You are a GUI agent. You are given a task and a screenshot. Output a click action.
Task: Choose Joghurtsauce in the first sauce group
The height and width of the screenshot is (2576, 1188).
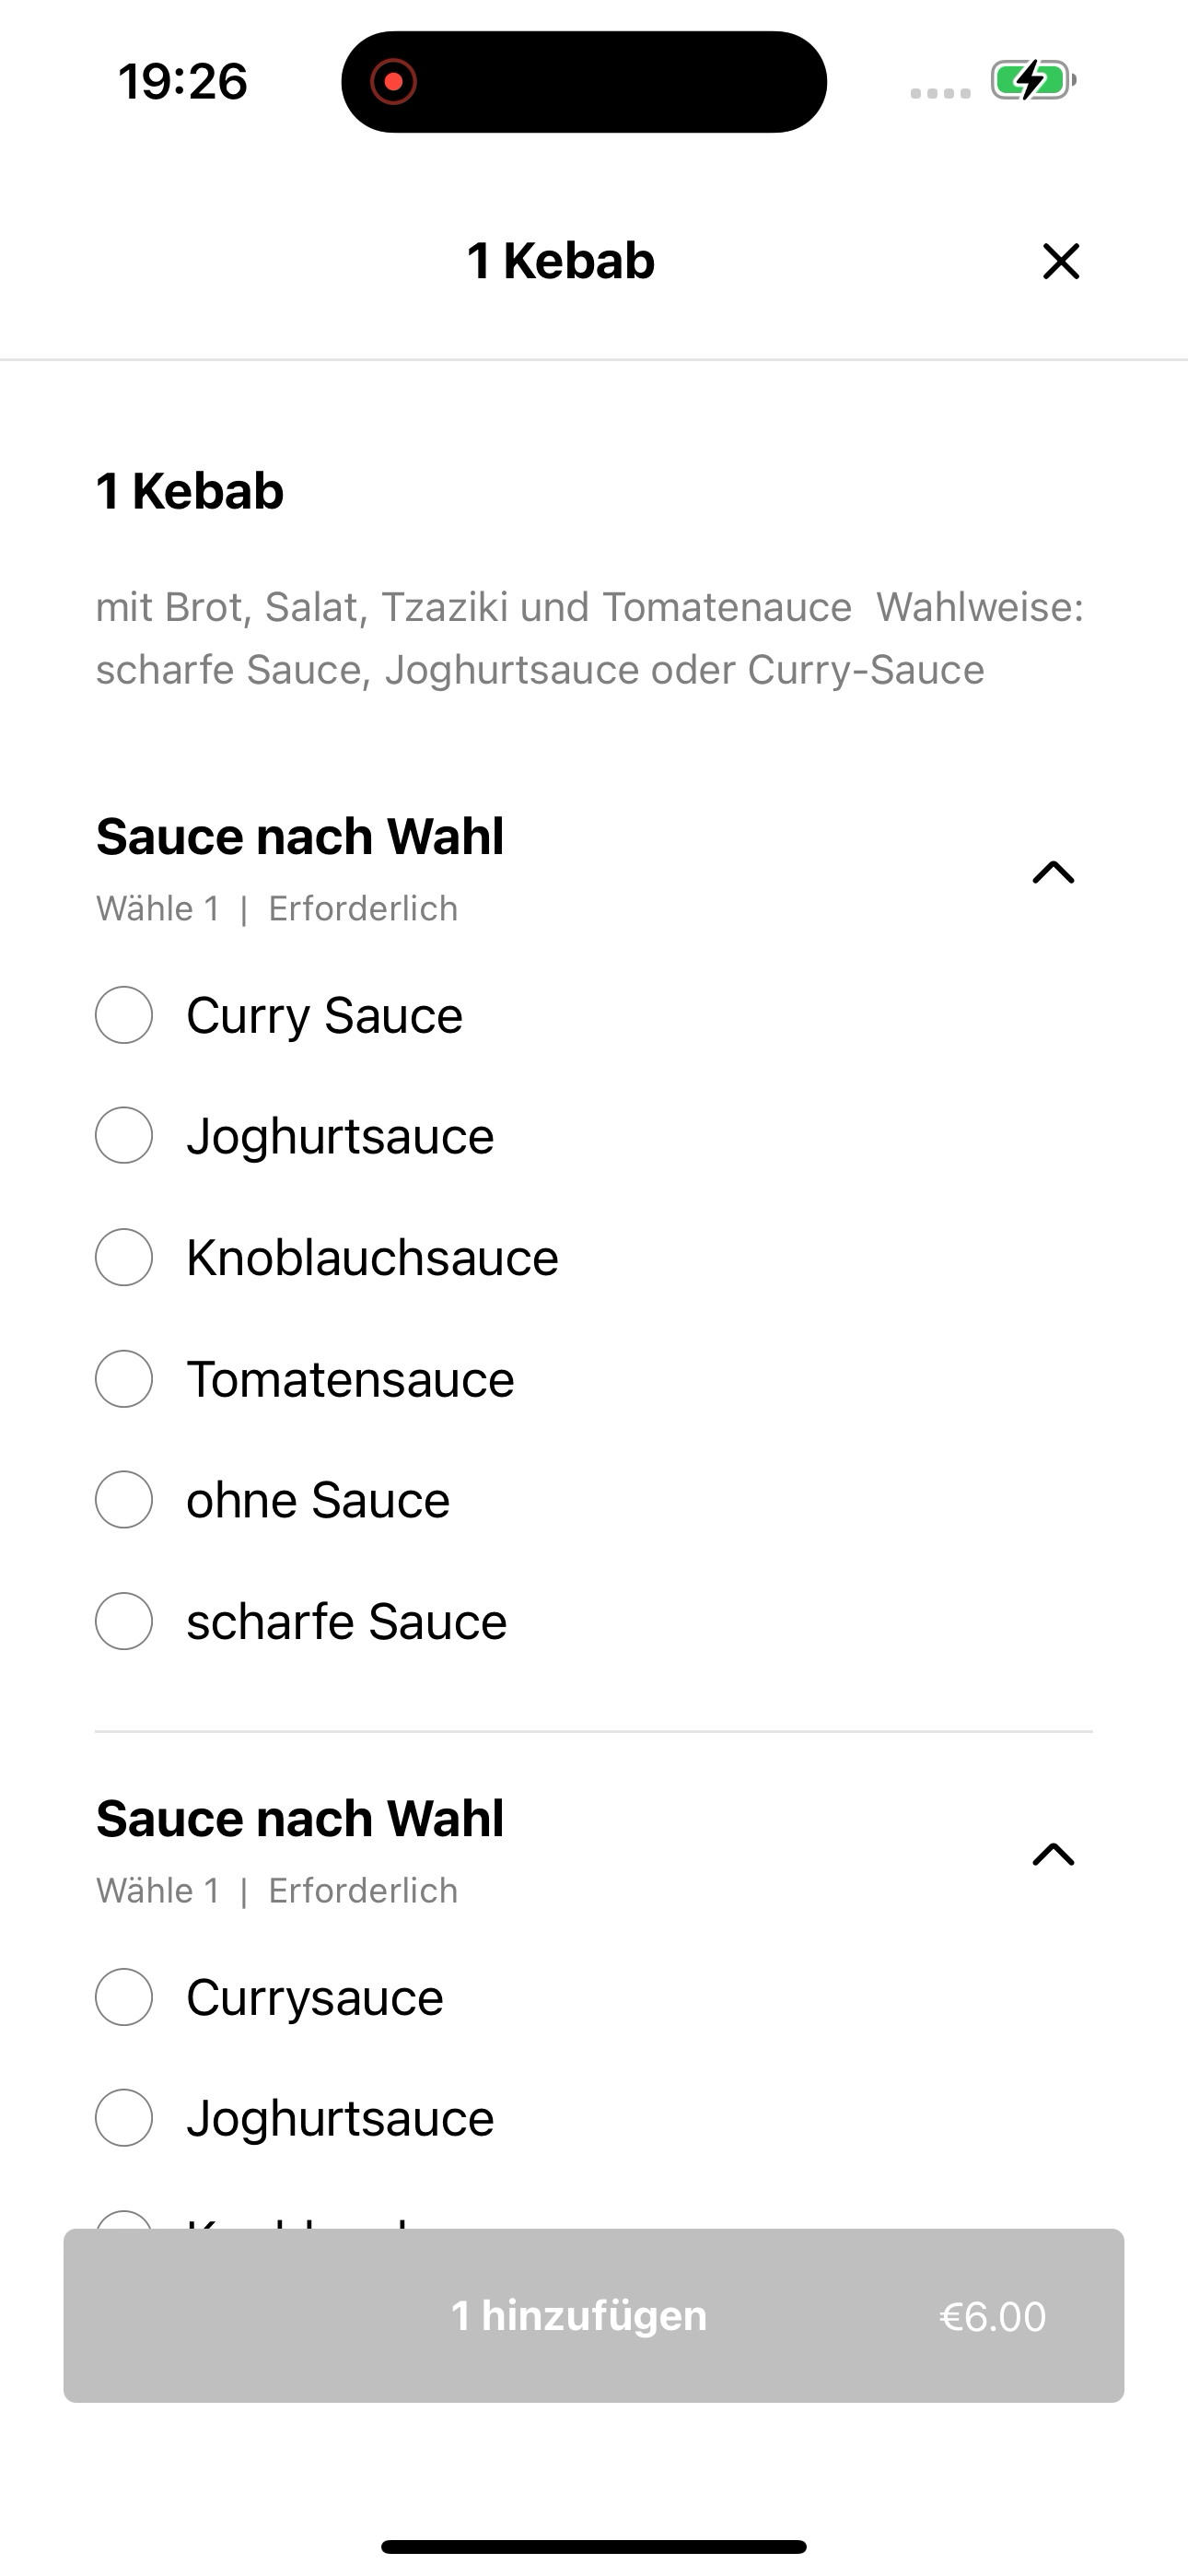coord(124,1136)
